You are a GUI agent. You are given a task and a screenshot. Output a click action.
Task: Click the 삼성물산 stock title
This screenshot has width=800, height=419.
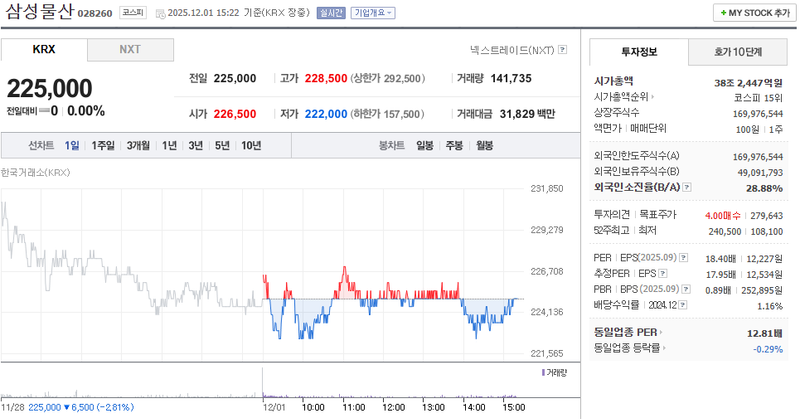[39, 11]
